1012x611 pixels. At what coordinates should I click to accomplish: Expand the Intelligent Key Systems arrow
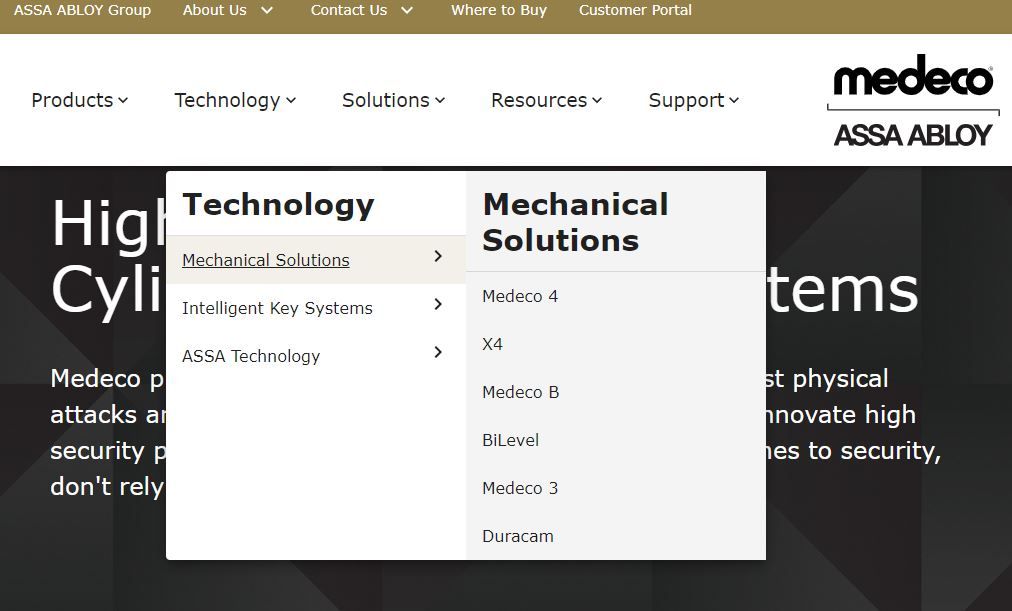438,304
